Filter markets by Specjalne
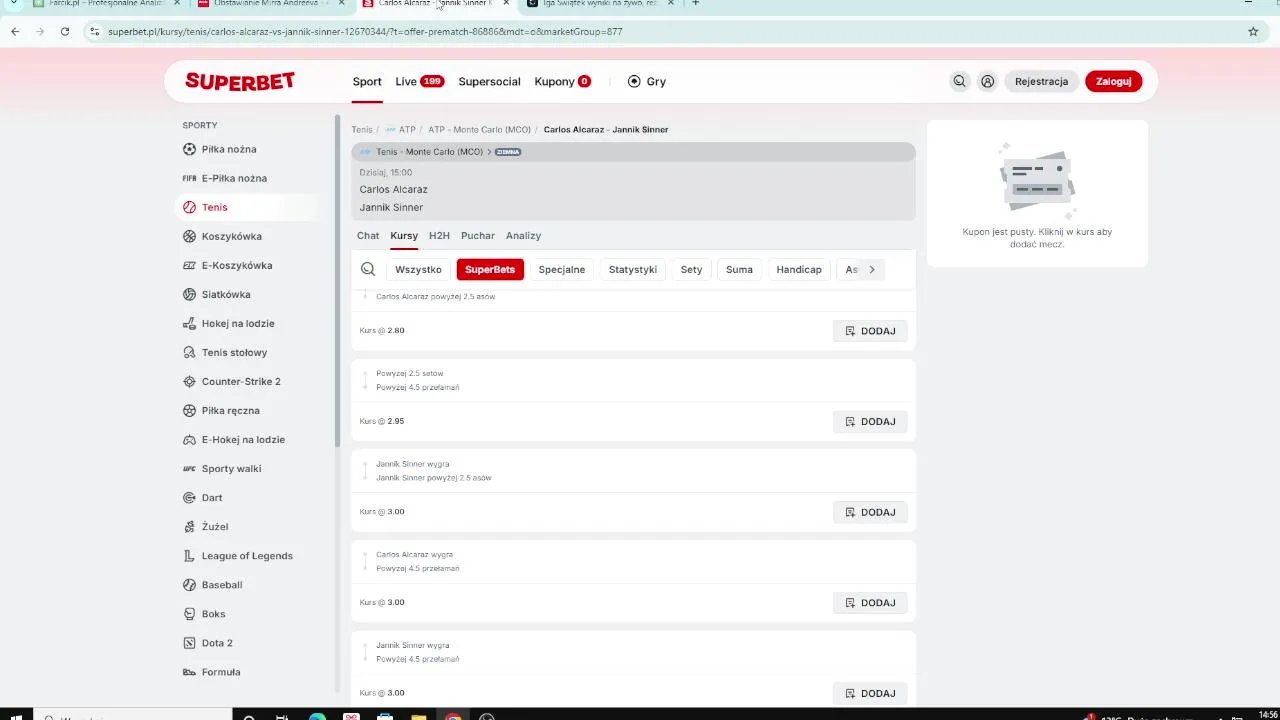Viewport: 1280px width, 720px height. pyautogui.click(x=562, y=269)
